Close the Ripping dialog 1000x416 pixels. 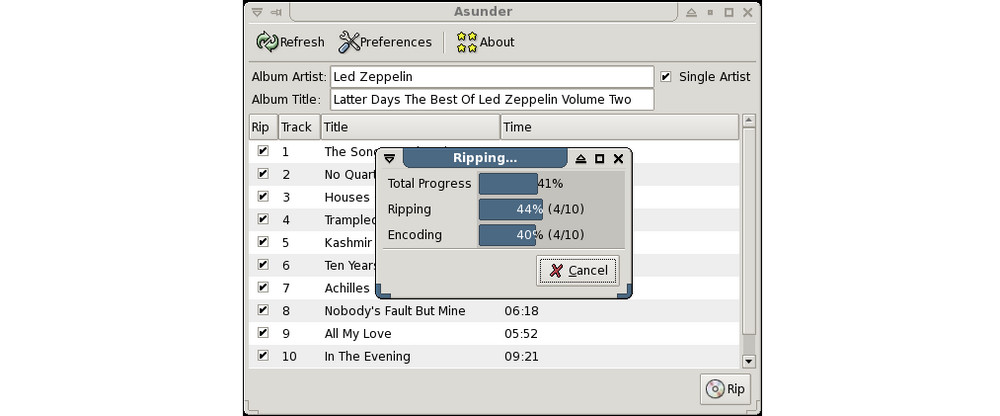point(618,159)
